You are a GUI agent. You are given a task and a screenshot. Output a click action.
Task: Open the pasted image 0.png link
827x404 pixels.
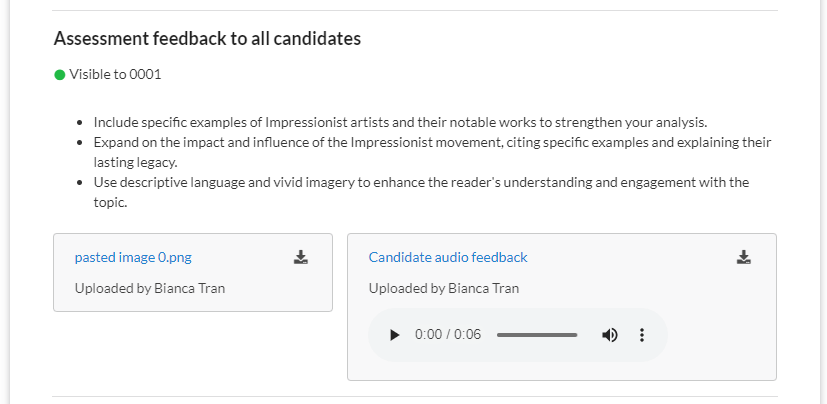[133, 257]
